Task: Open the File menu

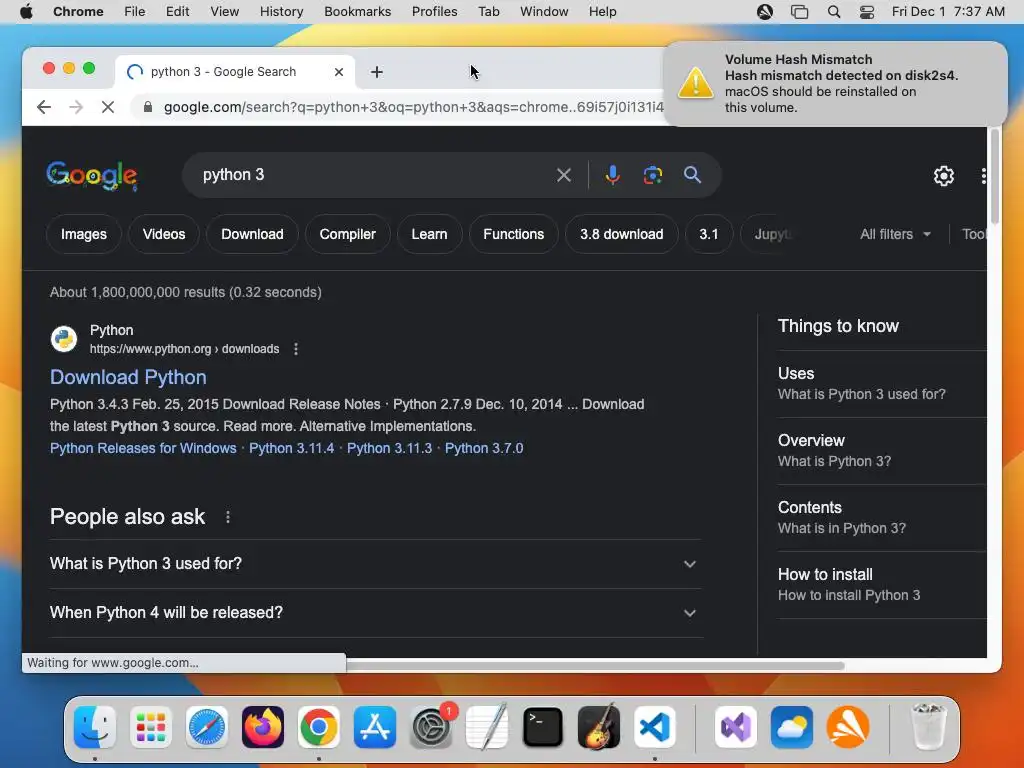Action: [135, 12]
